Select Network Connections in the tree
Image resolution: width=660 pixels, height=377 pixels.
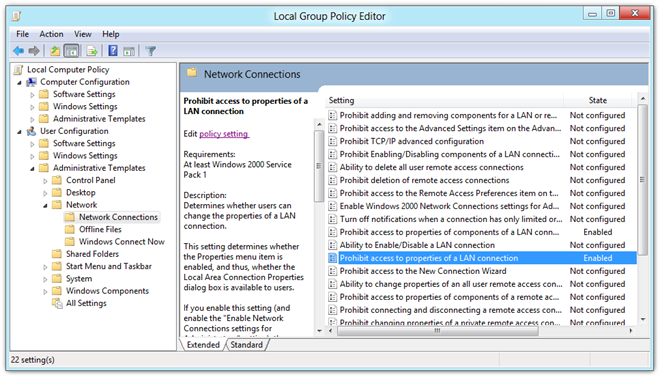(x=118, y=217)
